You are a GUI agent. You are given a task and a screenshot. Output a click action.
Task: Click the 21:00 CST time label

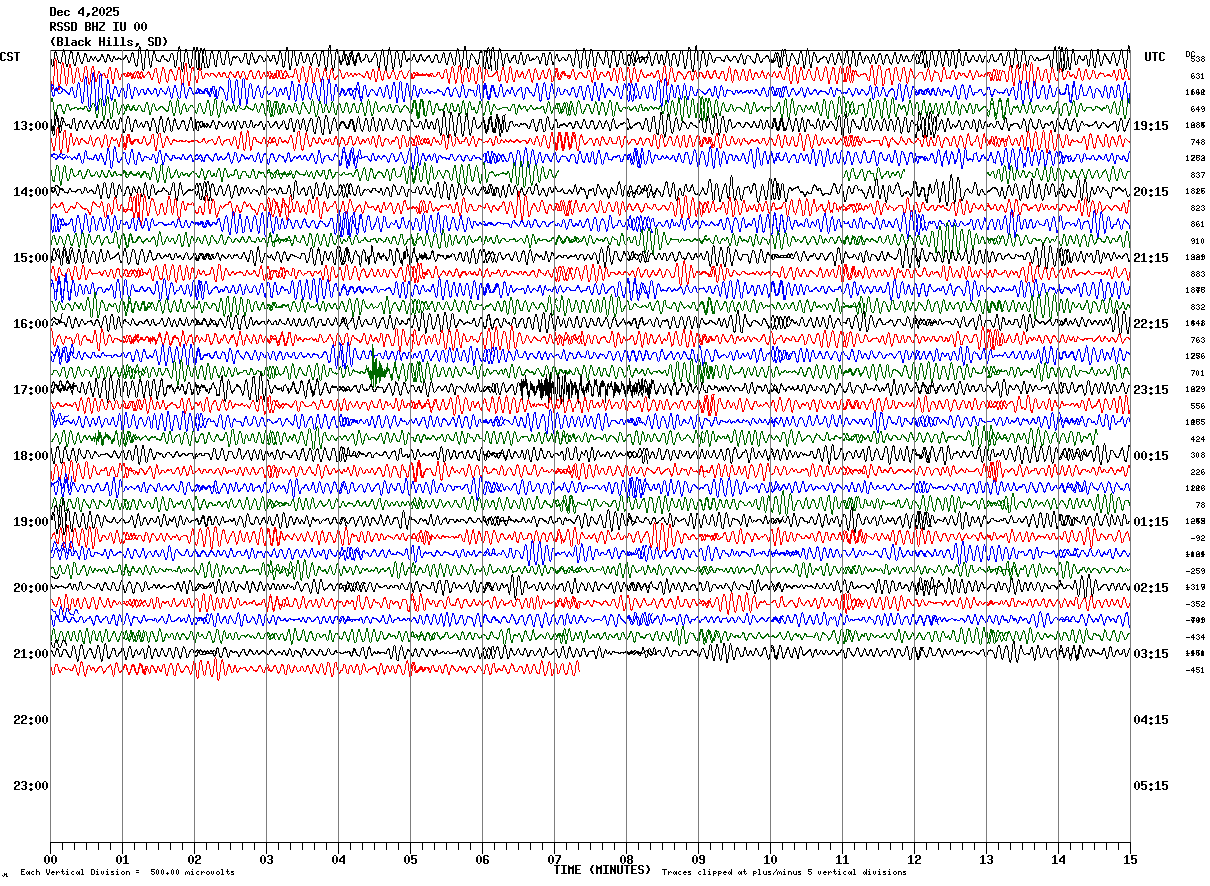pyautogui.click(x=31, y=654)
